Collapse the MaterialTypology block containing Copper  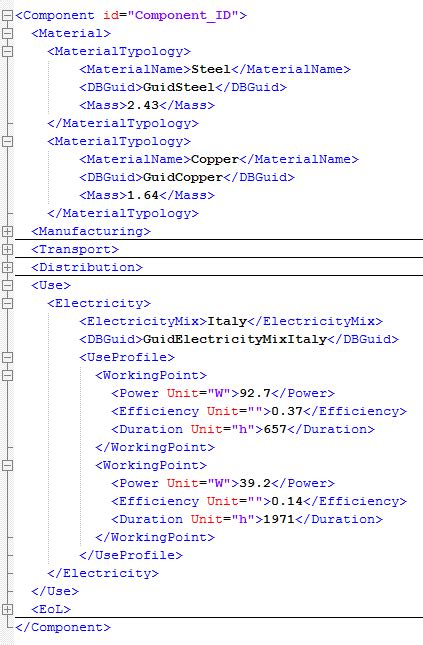7,142
